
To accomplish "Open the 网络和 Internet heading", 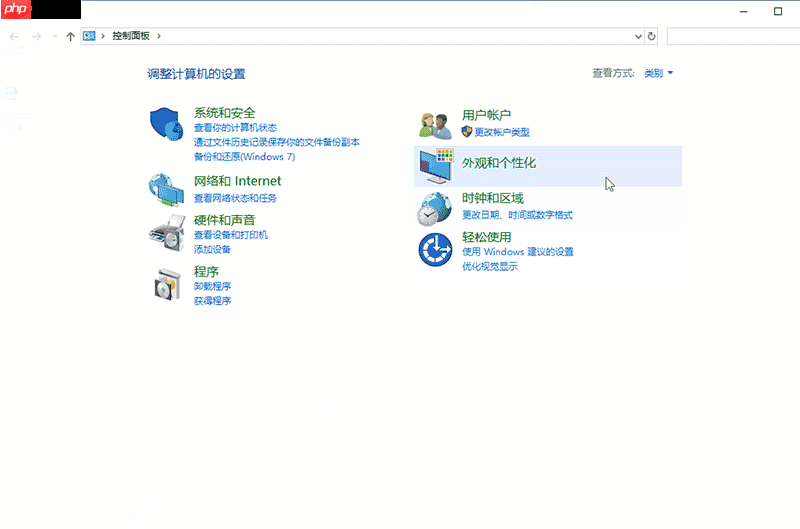I will pyautogui.click(x=237, y=181).
